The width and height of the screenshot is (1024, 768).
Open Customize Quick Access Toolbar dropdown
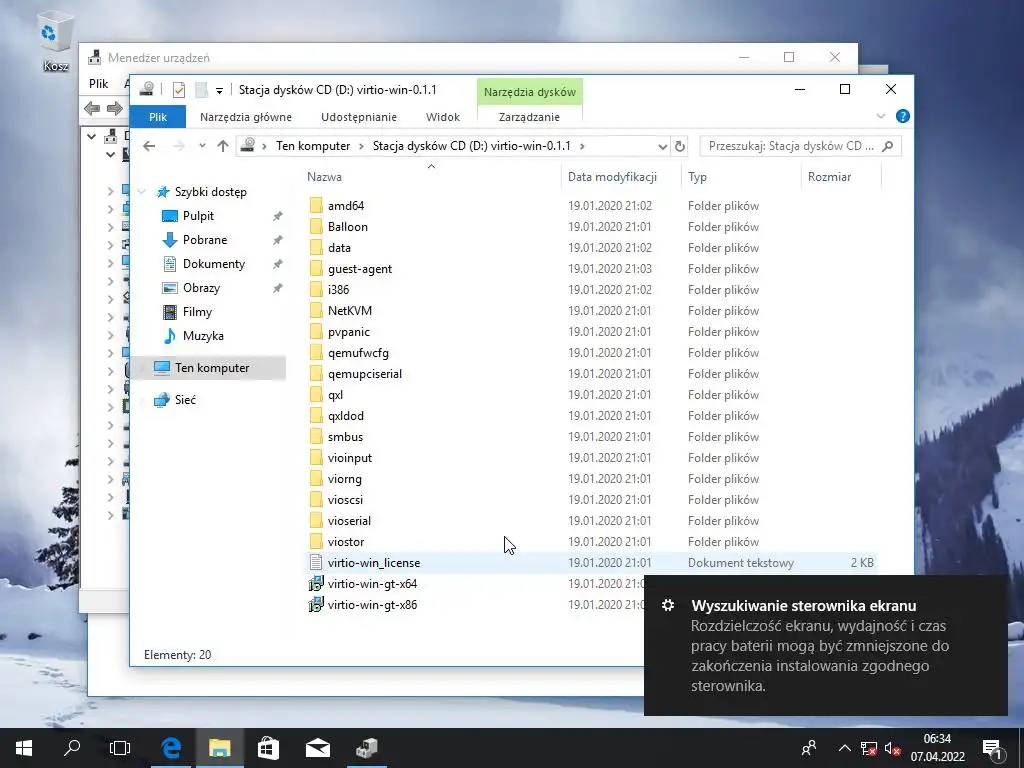coord(219,91)
